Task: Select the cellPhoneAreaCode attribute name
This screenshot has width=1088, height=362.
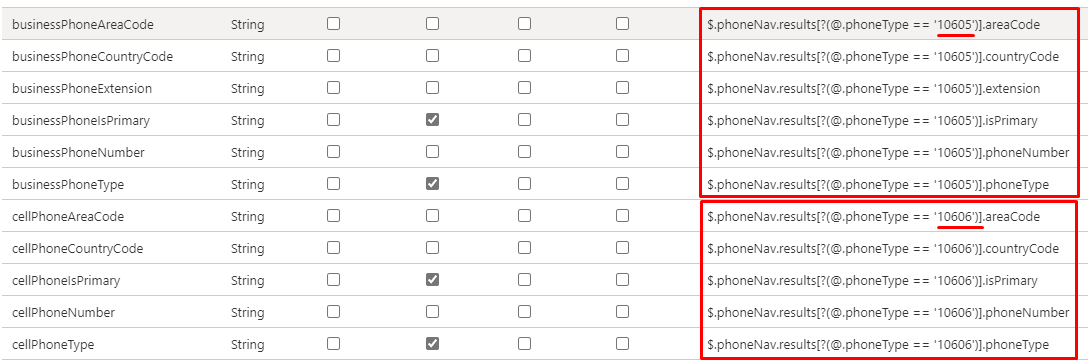Action: tap(68, 216)
